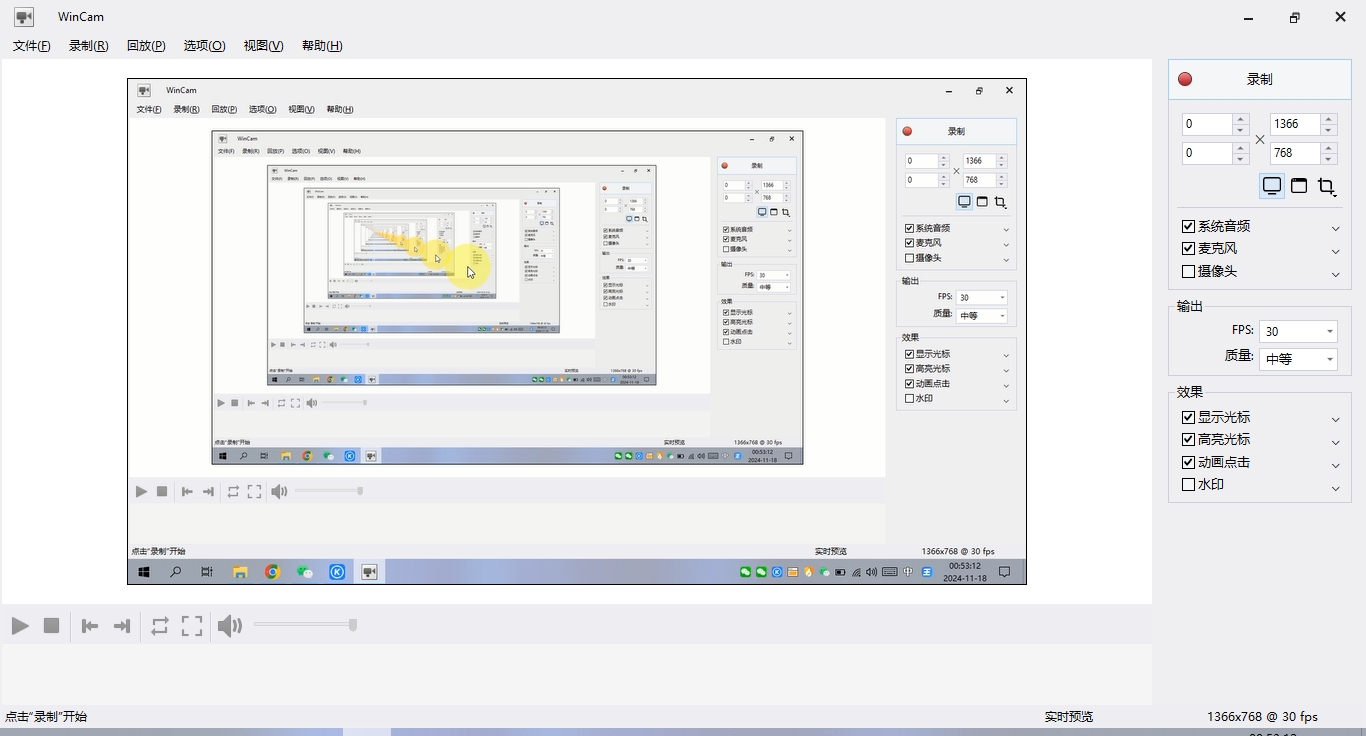Click clock 00:53:12 in outermost preview taskbar
The height and width of the screenshot is (736, 1366).
[965, 566]
